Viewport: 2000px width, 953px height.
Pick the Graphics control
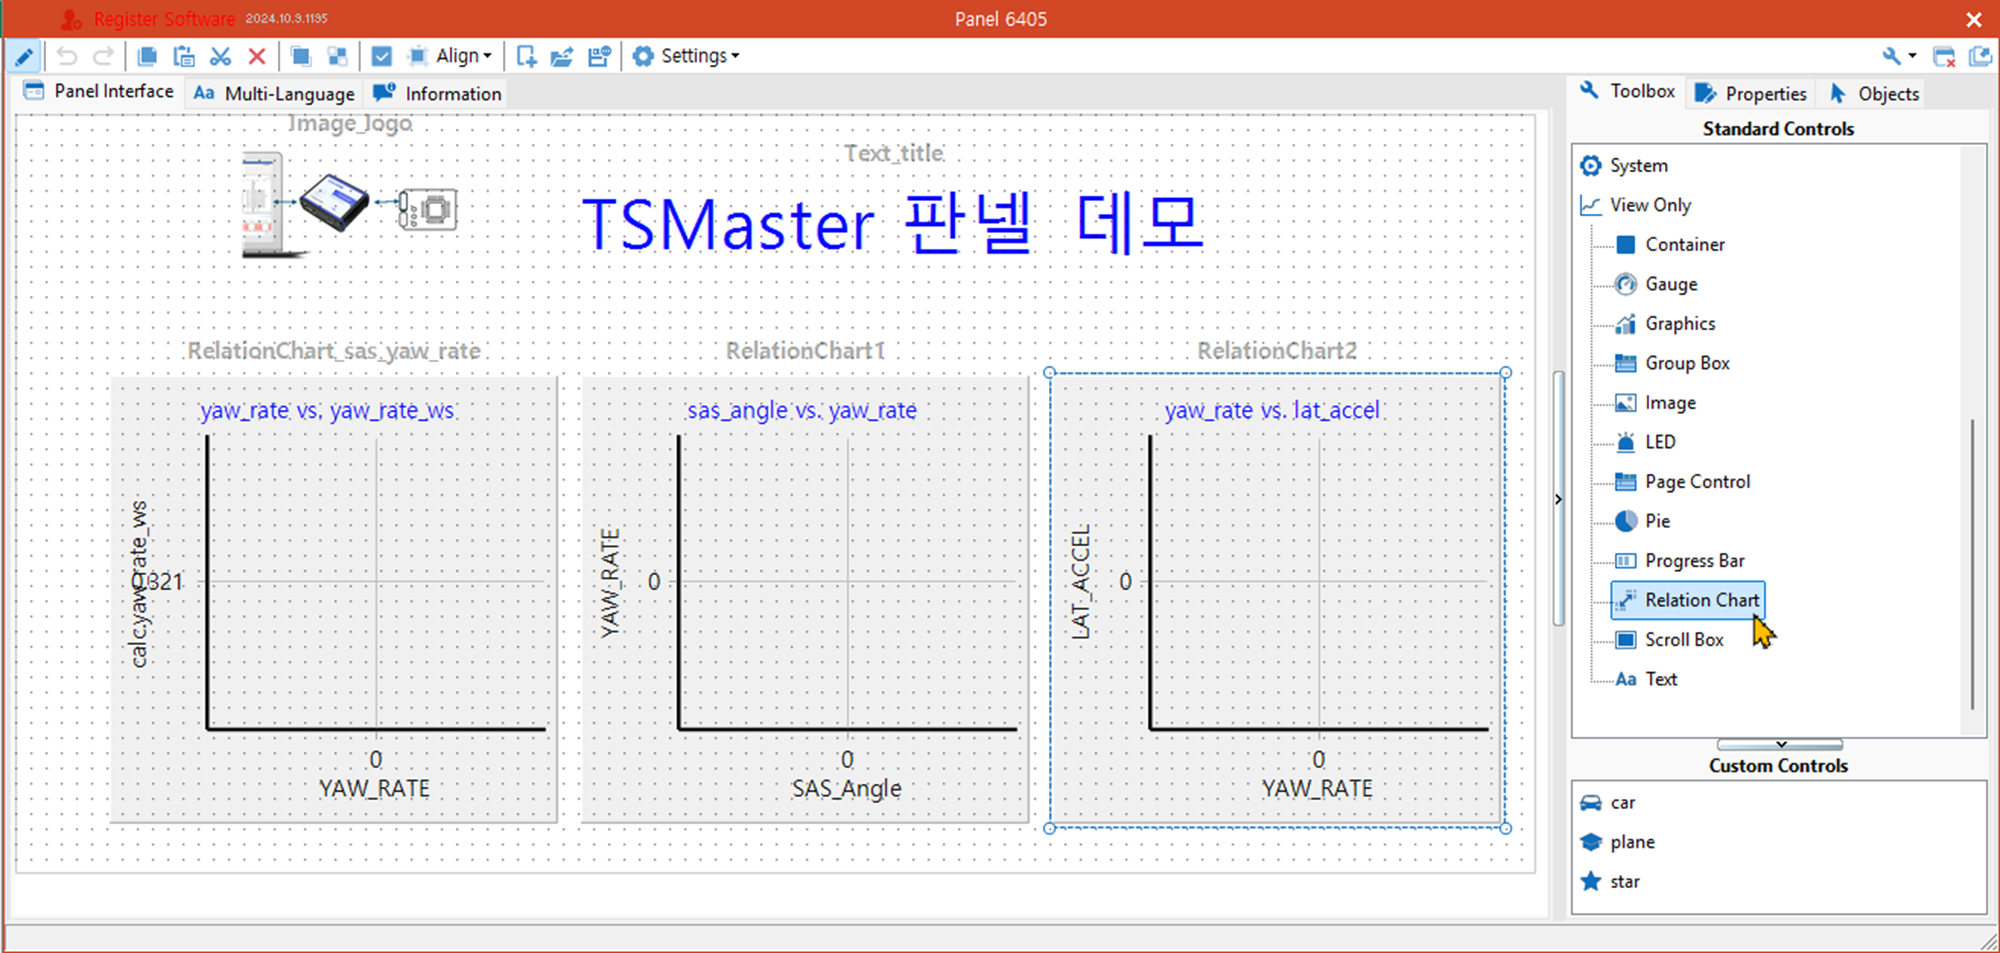click(1665, 323)
